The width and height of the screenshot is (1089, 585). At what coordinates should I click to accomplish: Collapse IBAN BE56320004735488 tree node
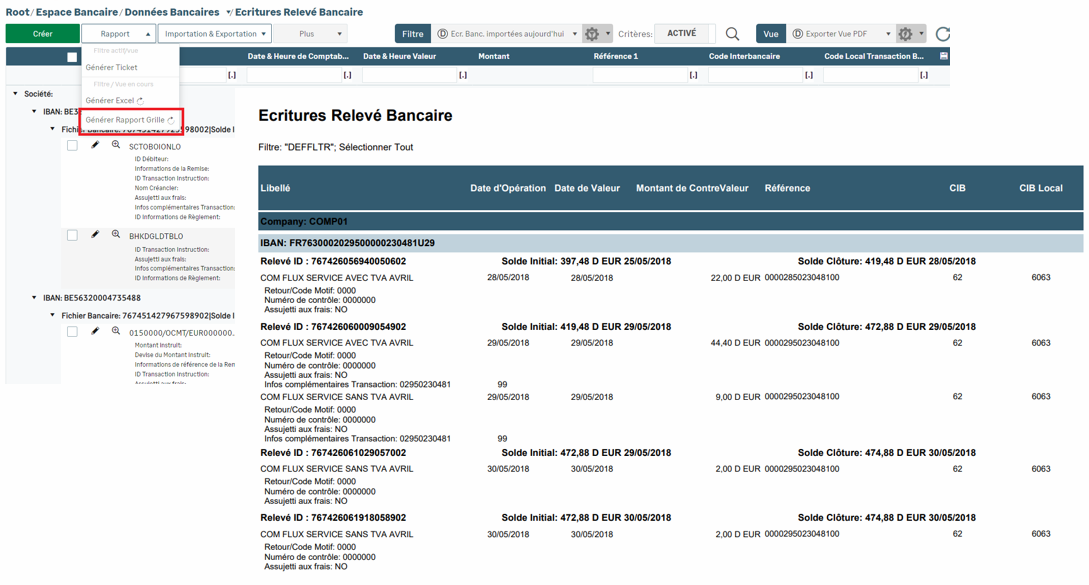point(34,298)
